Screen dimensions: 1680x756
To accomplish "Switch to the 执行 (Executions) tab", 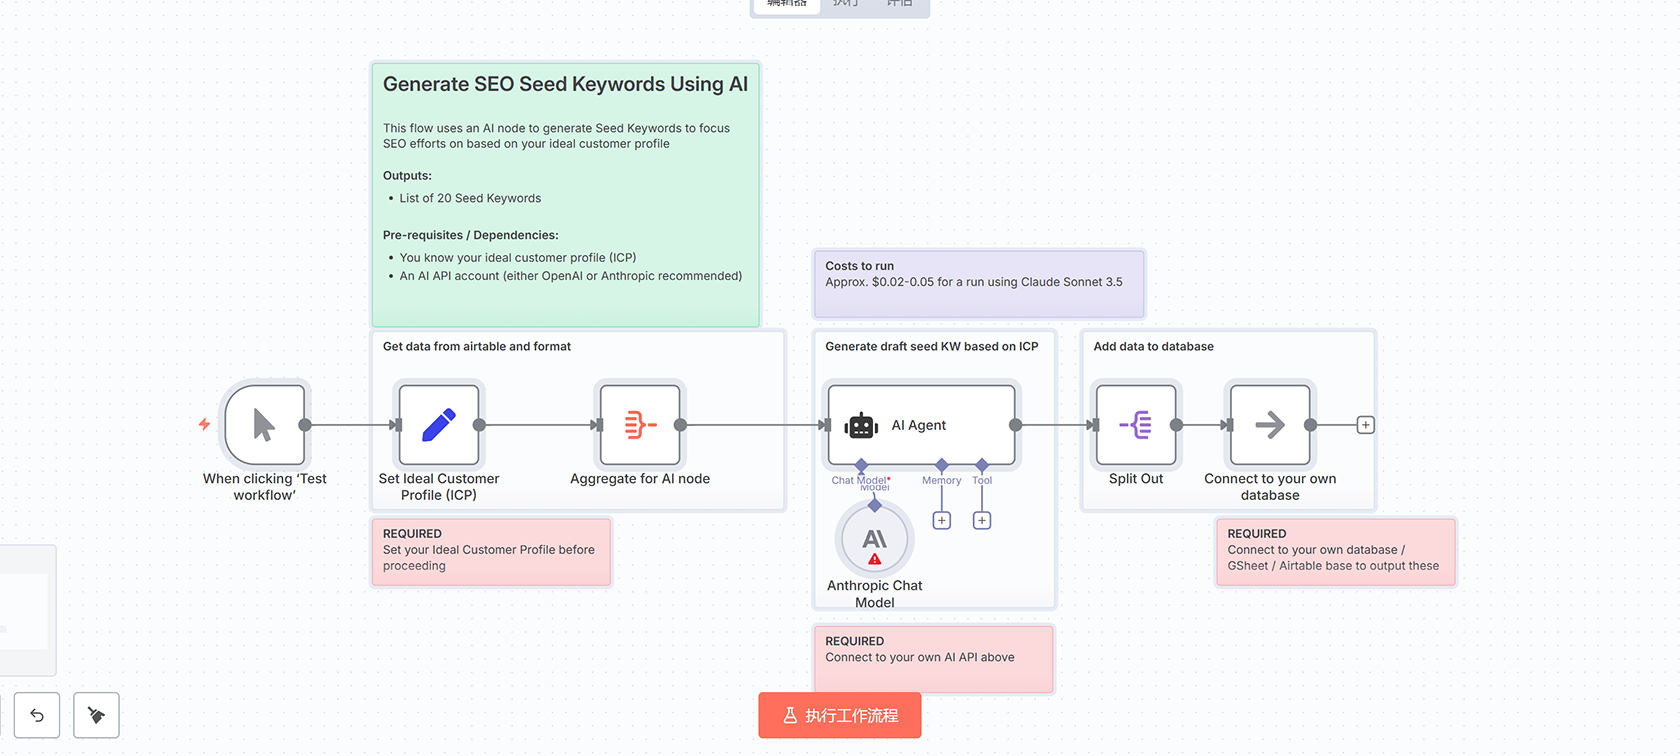I will tap(845, 4).
